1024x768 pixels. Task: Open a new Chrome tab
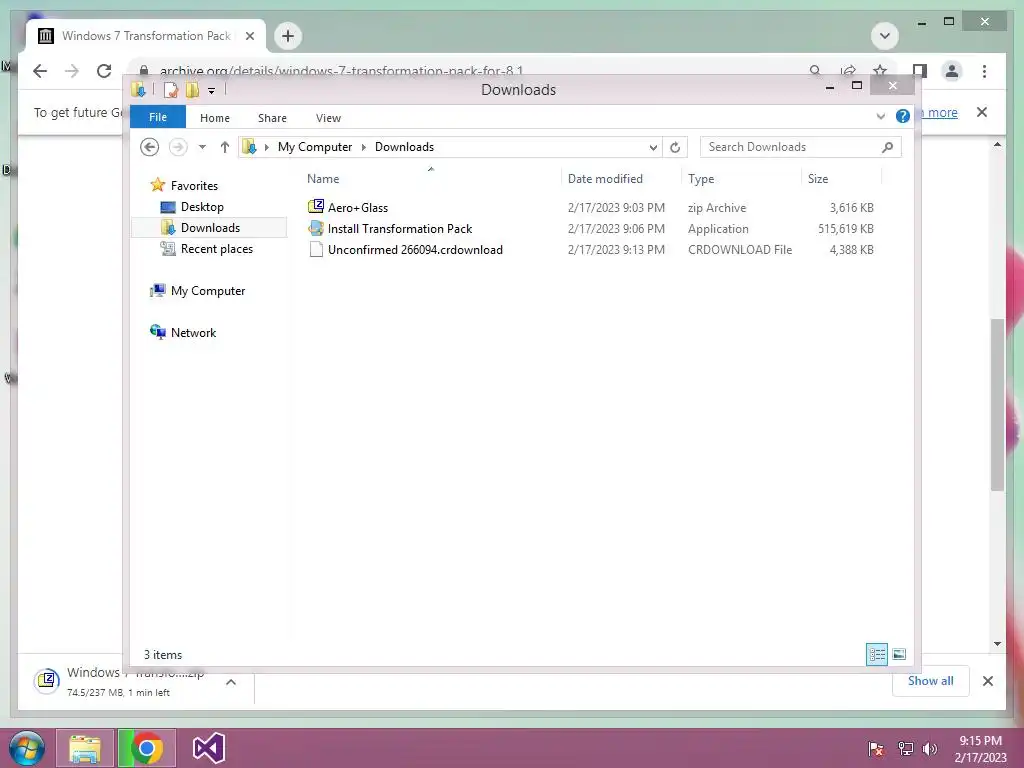(x=288, y=36)
